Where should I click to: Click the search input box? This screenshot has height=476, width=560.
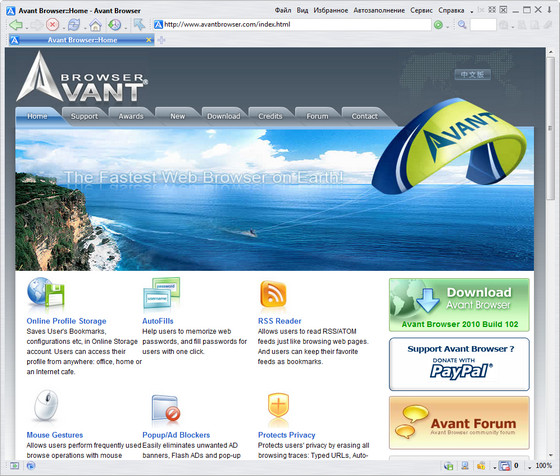(483, 25)
